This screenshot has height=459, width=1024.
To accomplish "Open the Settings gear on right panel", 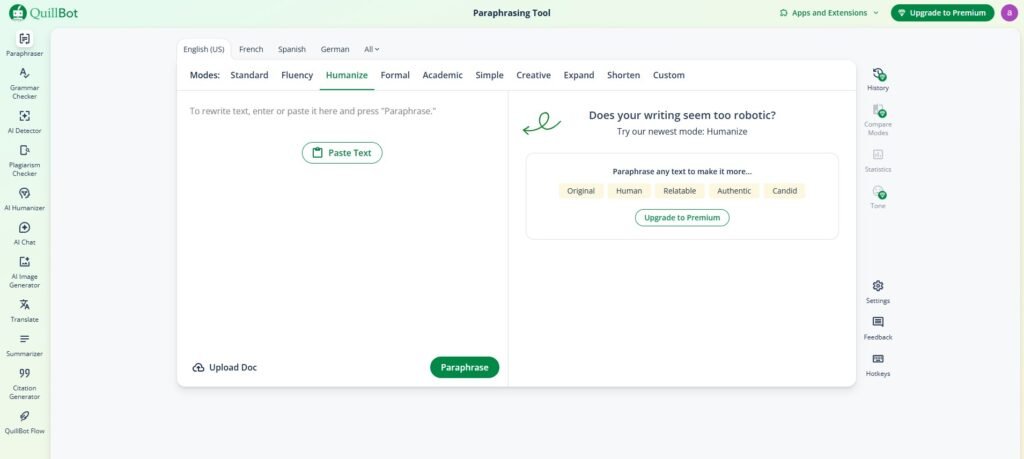I will [x=877, y=291].
